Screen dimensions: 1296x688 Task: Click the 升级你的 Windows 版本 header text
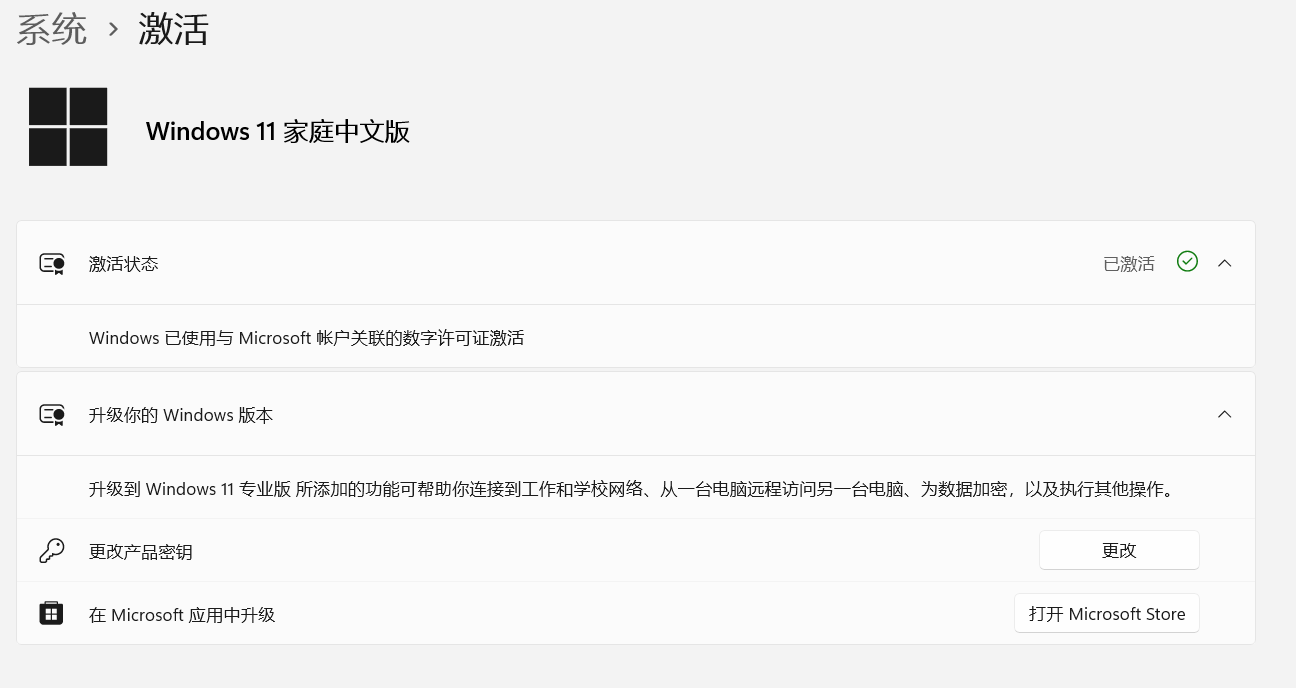pyautogui.click(x=181, y=415)
